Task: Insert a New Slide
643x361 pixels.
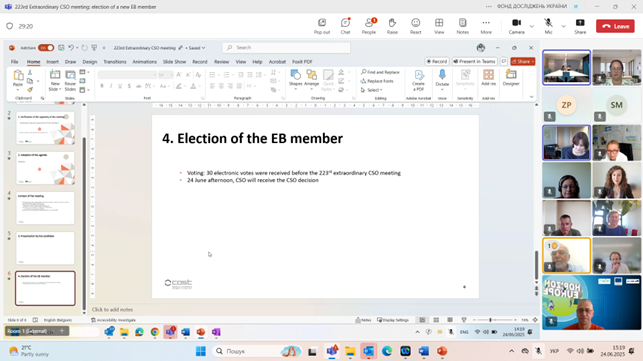Action: click(55, 80)
